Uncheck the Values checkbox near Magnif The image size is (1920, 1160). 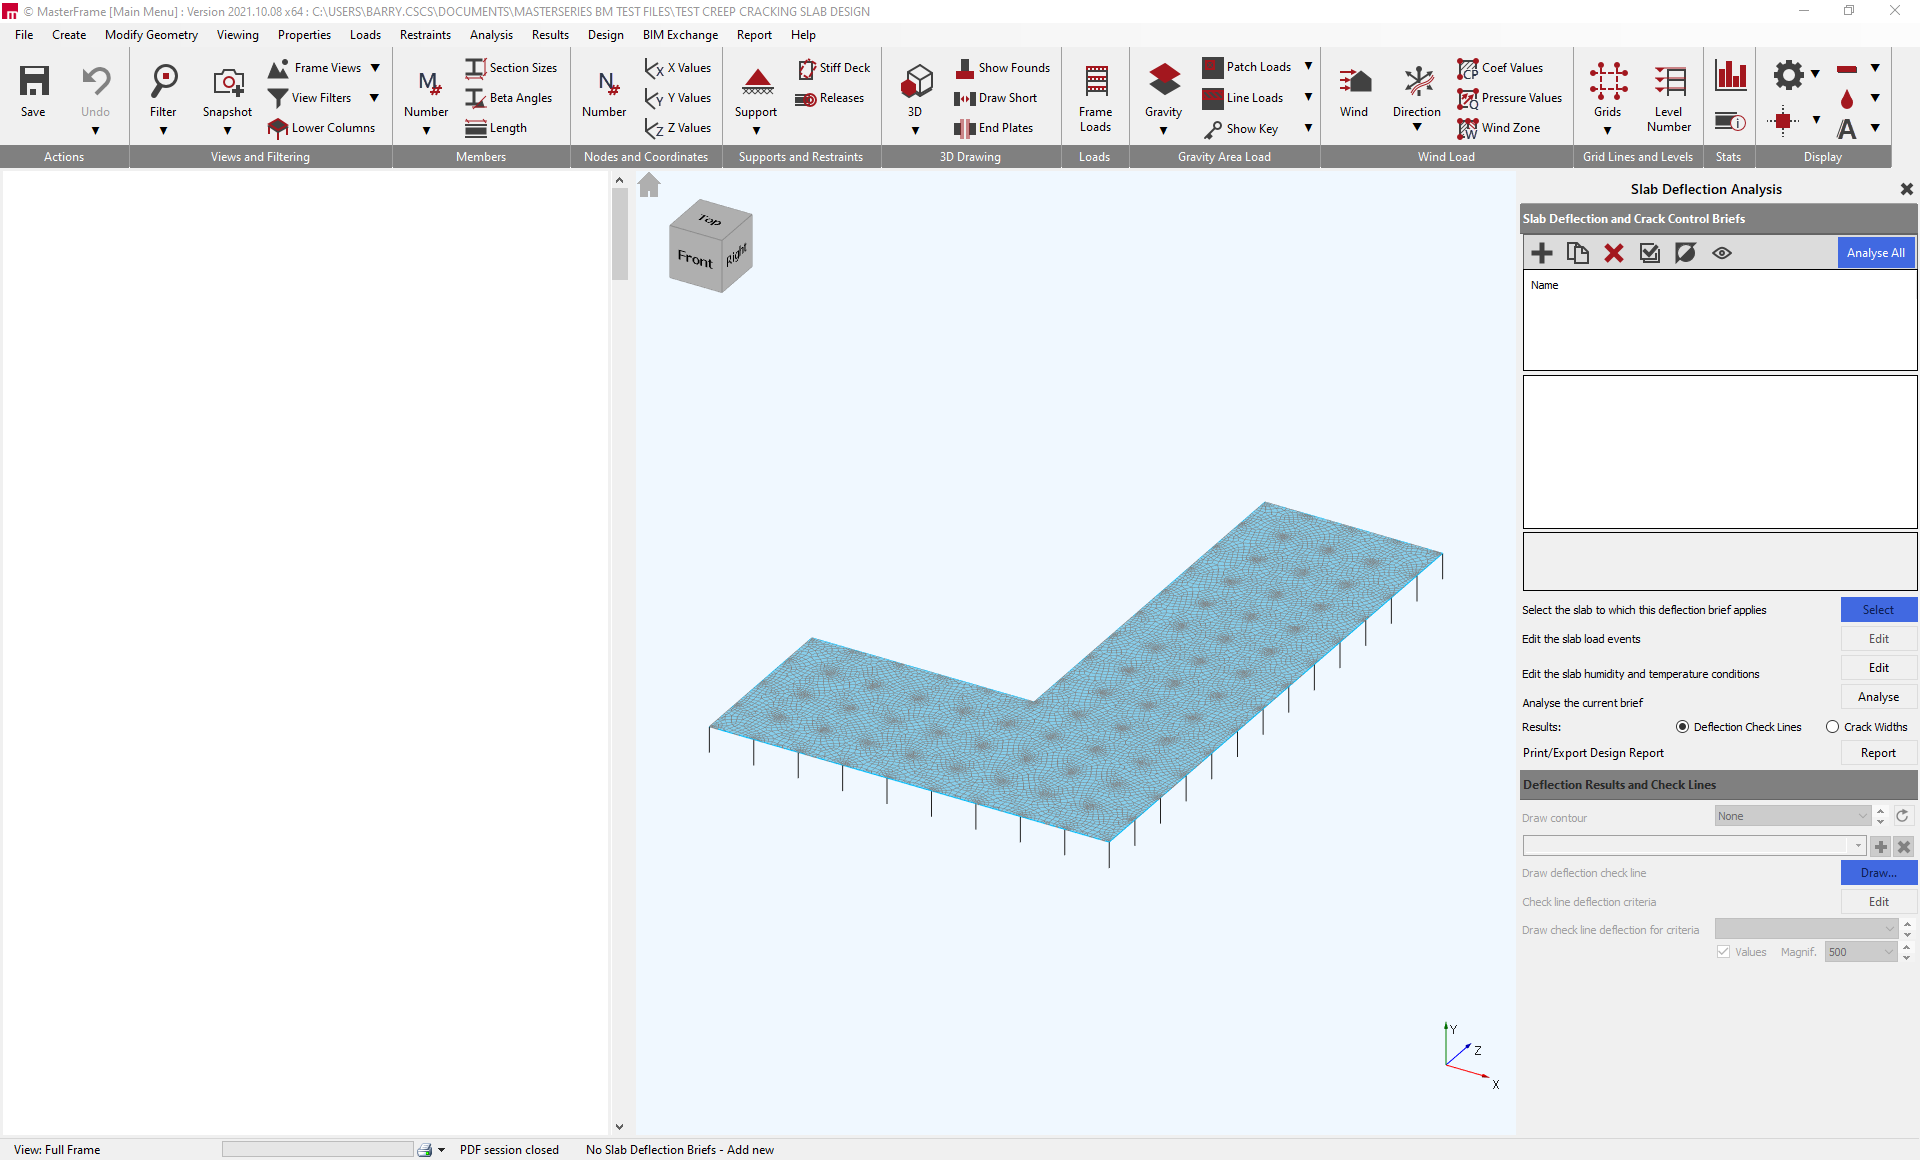[1723, 951]
